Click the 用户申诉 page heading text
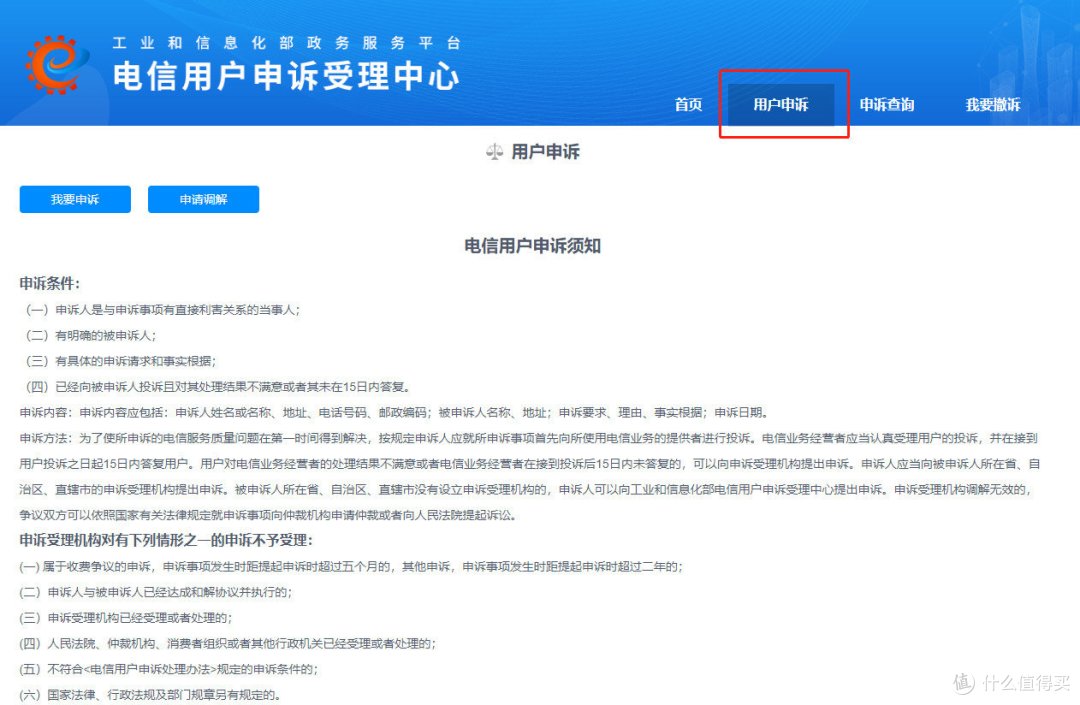The height and width of the screenshot is (705, 1080). (x=546, y=151)
